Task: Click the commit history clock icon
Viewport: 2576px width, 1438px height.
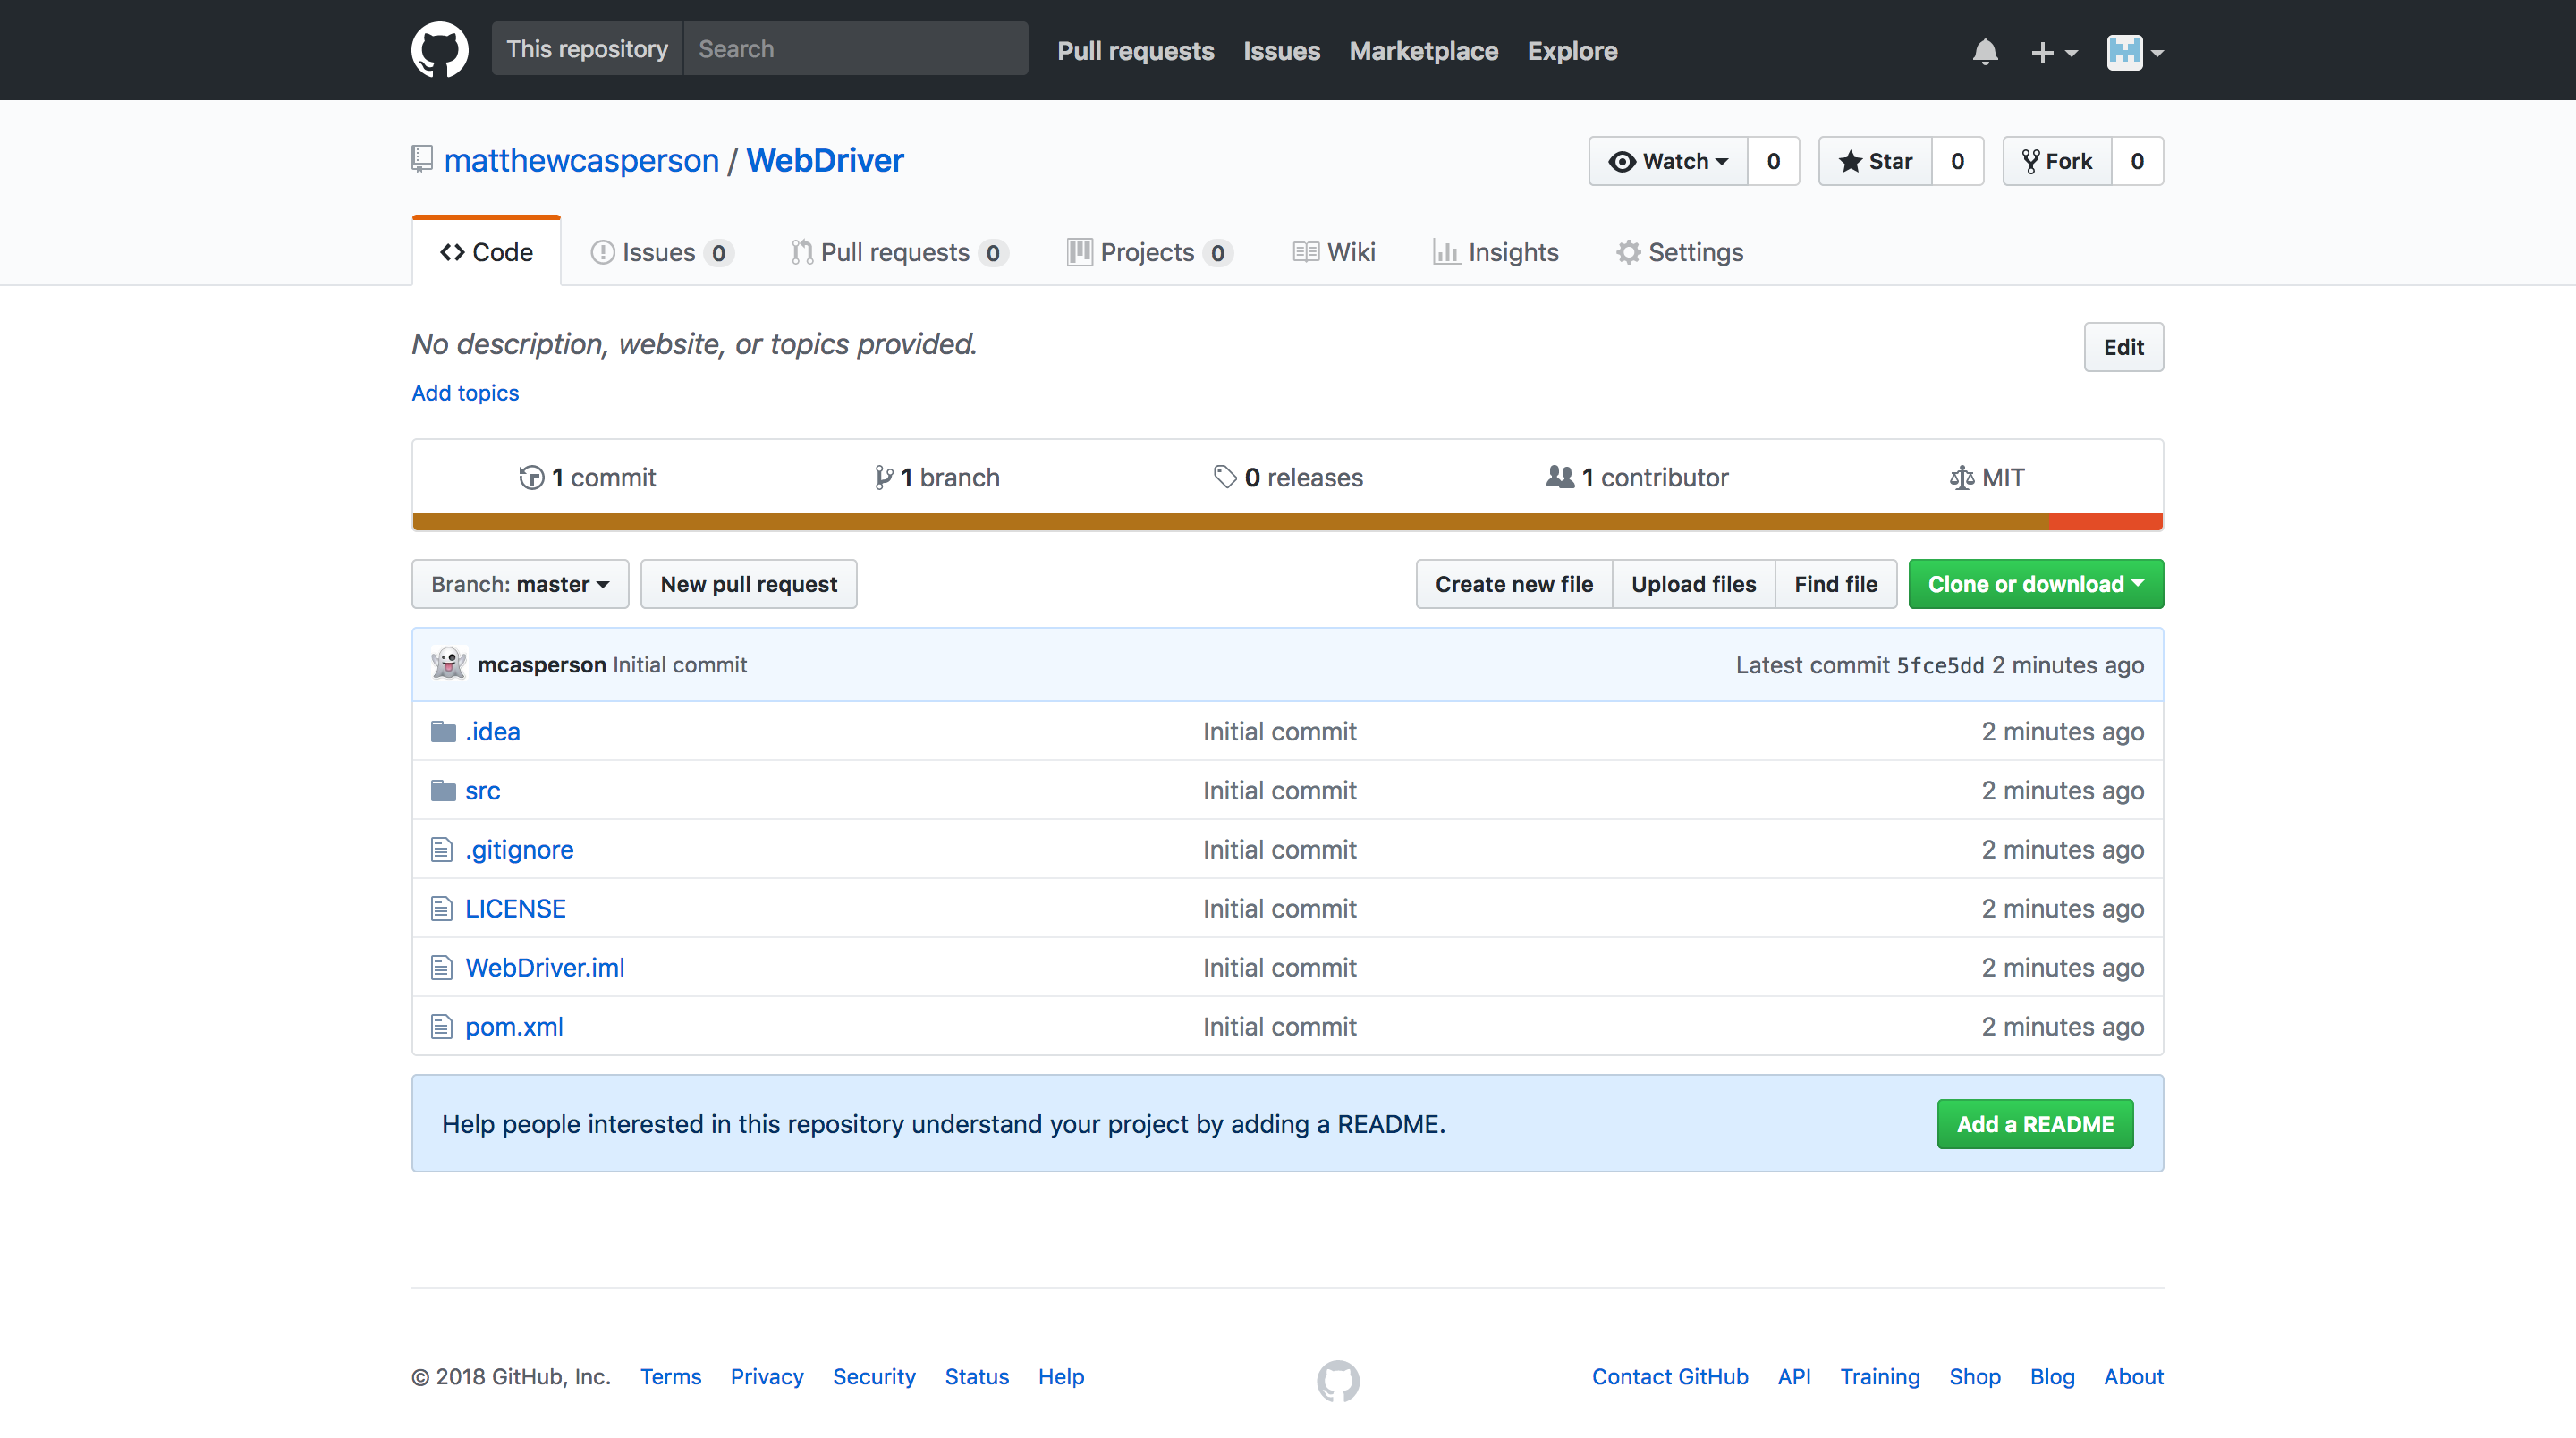Action: [531, 478]
